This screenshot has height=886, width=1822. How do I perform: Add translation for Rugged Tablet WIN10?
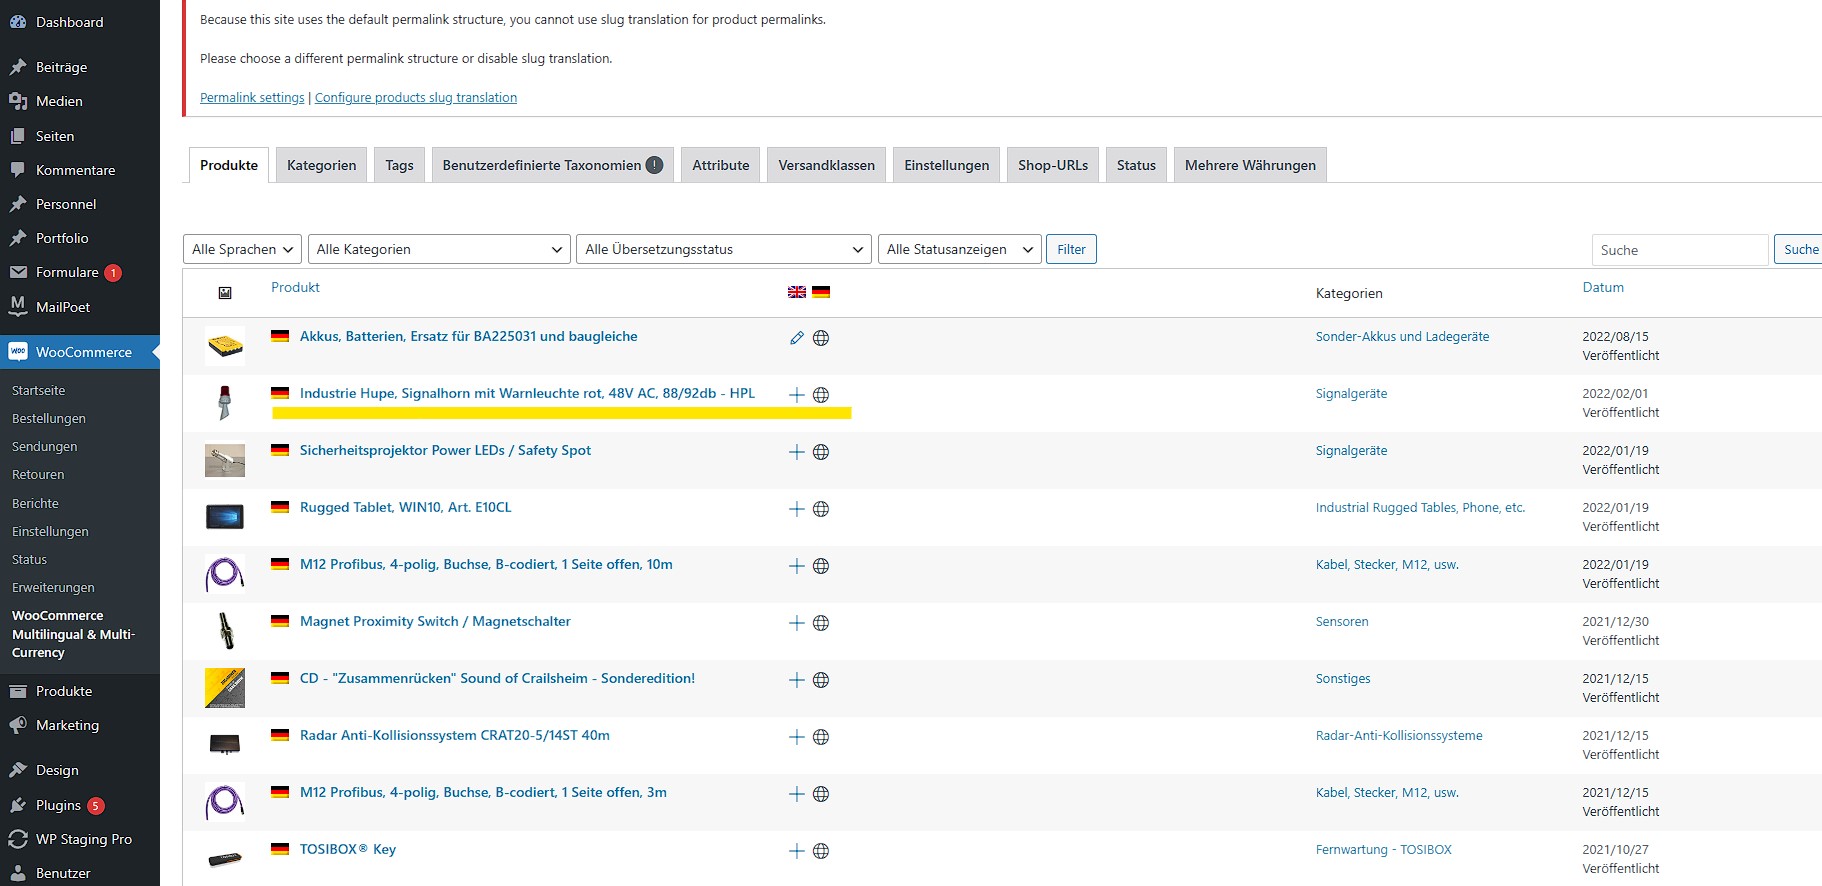click(797, 509)
